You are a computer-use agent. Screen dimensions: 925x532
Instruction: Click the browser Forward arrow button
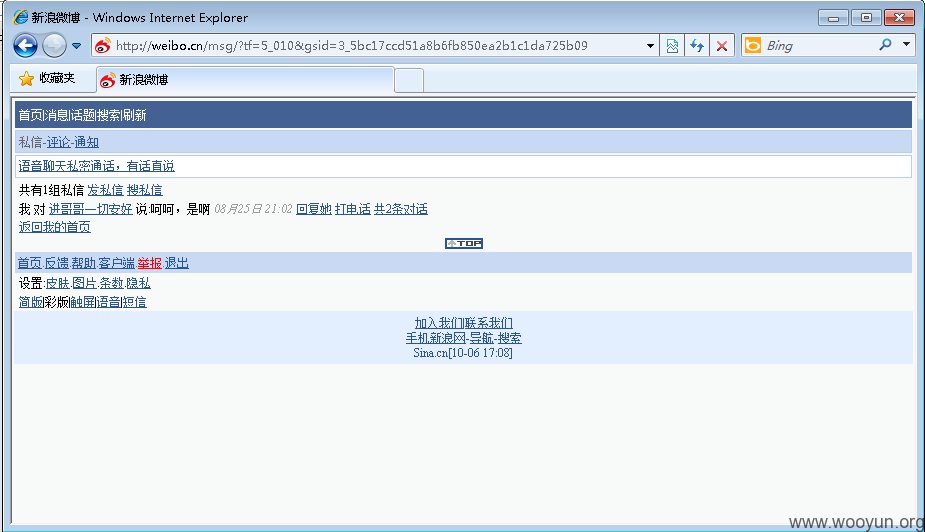pos(54,45)
